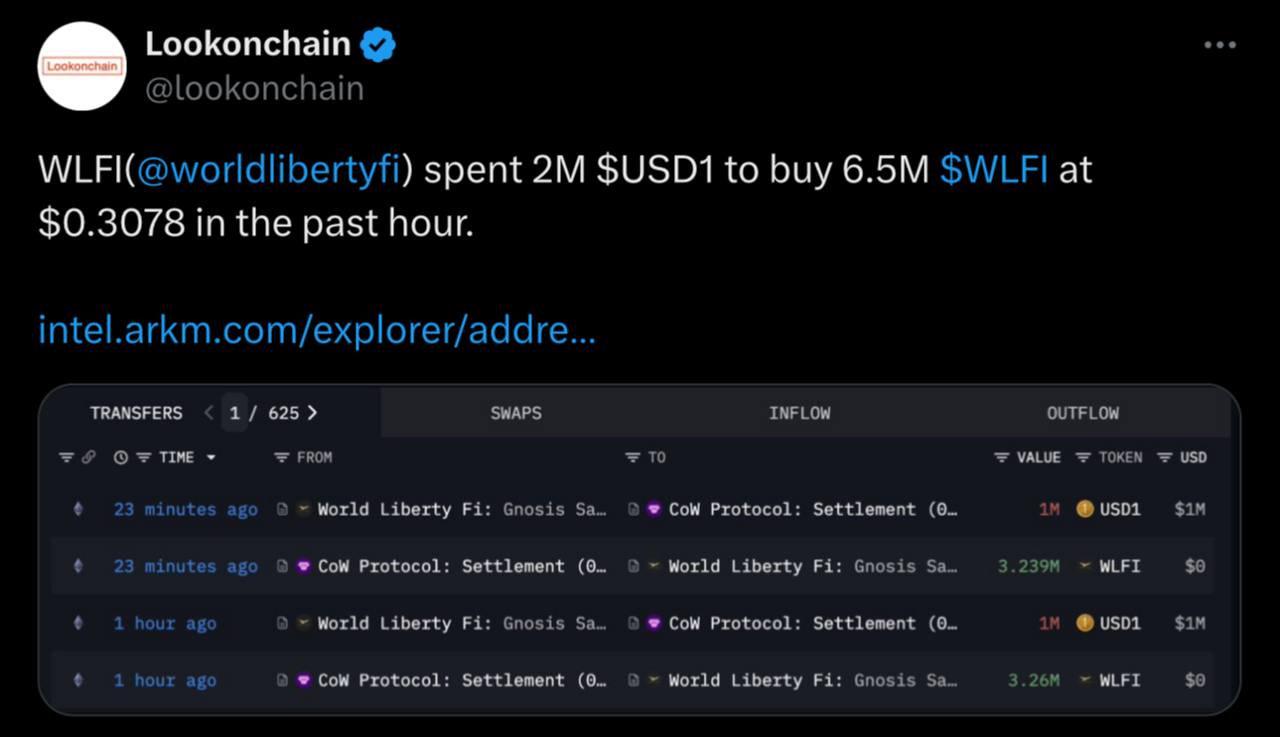Open the @worldlibertyfi mention link
Viewport: 1280px width, 737px height.
tap(267, 170)
